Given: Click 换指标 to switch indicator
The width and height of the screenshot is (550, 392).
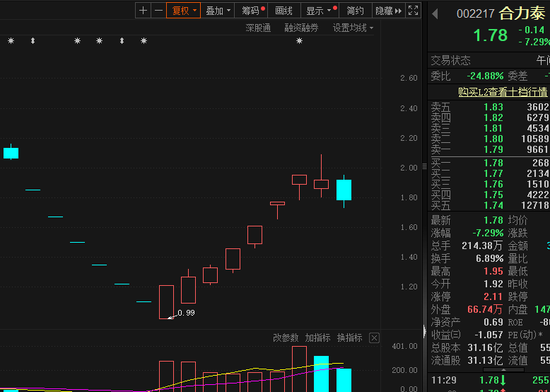Looking at the screenshot, I should 349,338.
